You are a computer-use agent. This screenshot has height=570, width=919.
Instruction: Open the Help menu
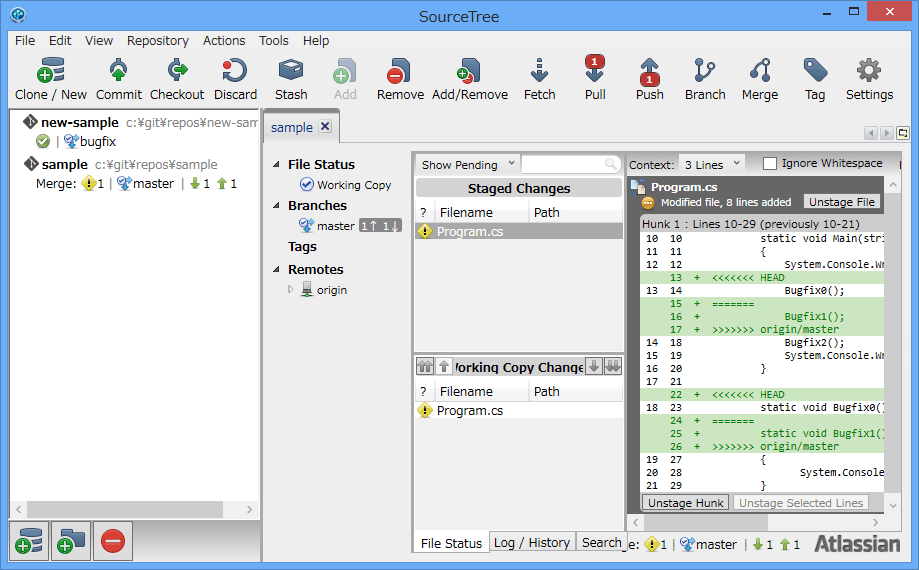[316, 40]
